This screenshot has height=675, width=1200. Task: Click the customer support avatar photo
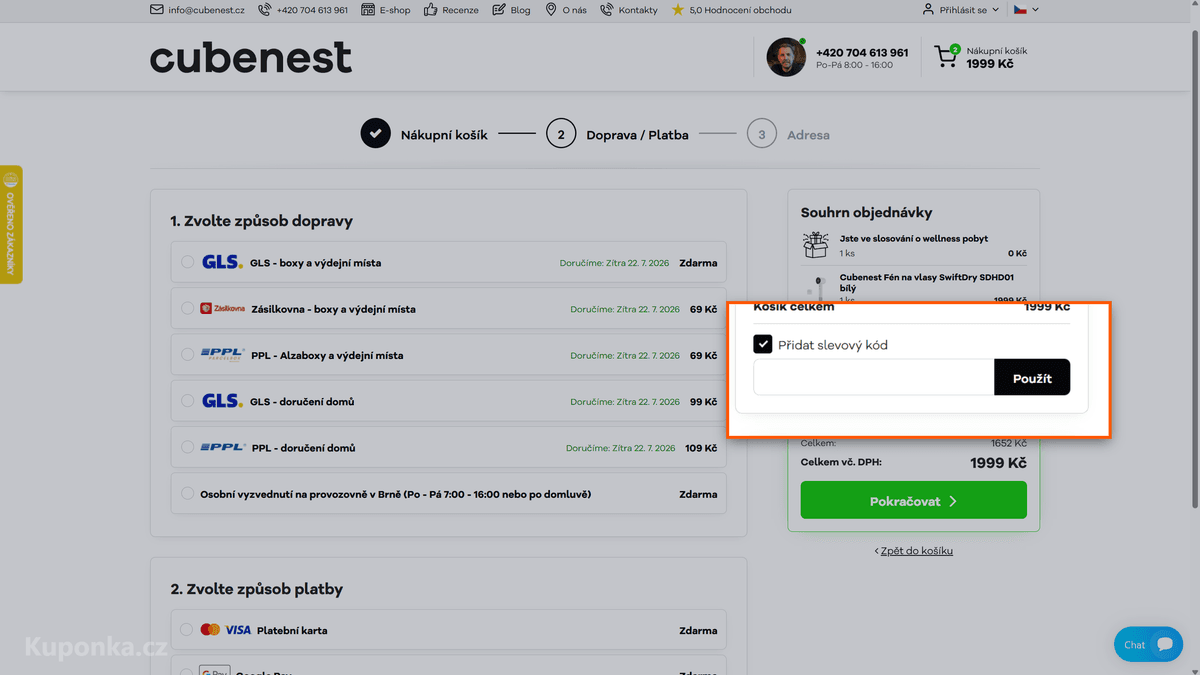[786, 57]
